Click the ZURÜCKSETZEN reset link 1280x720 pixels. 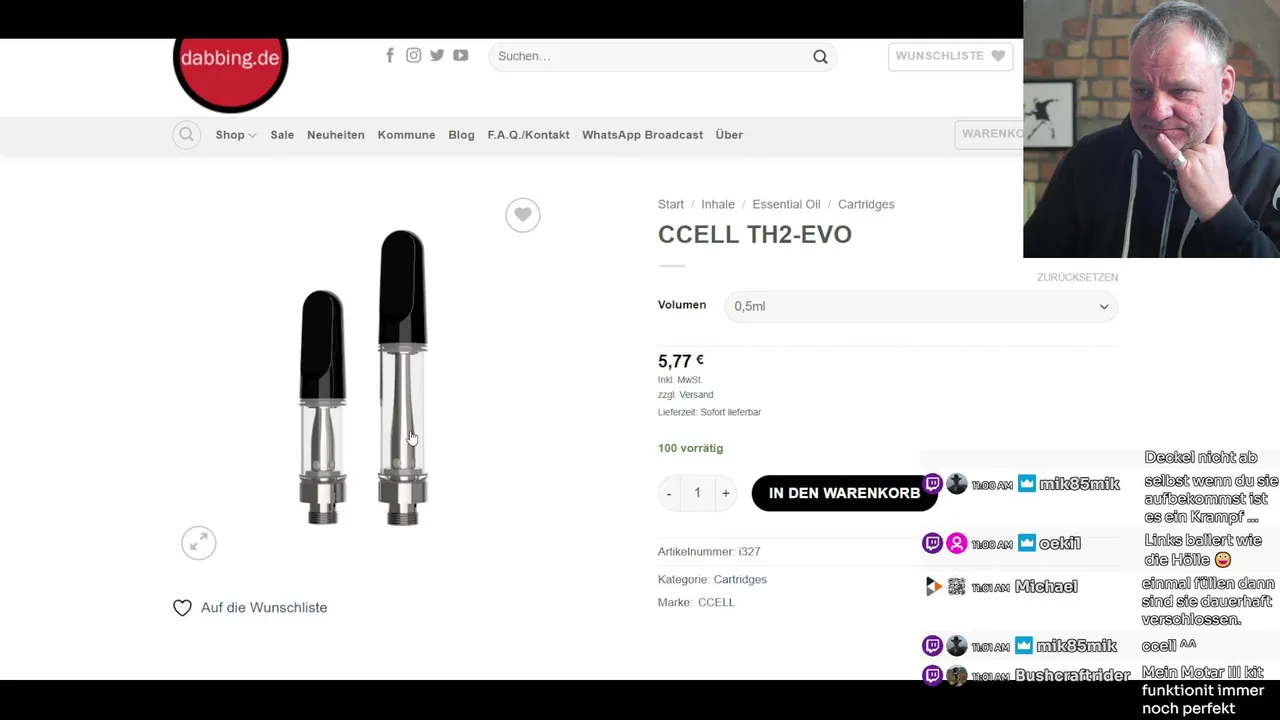tap(1077, 277)
